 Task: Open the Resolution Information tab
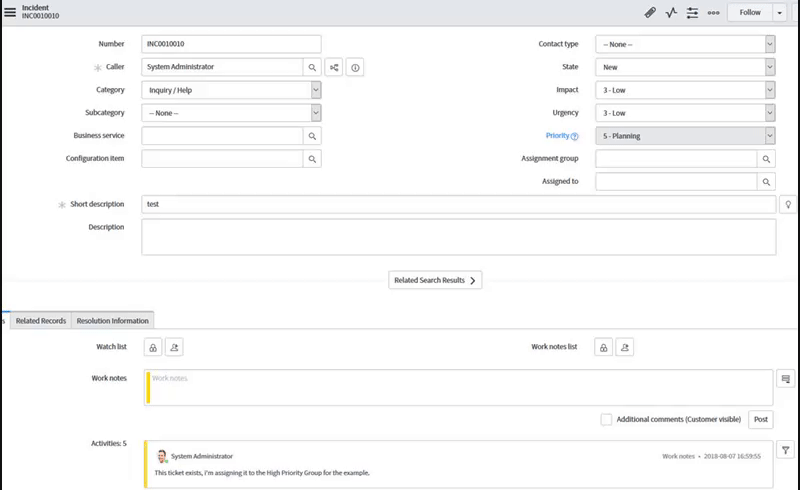point(113,321)
